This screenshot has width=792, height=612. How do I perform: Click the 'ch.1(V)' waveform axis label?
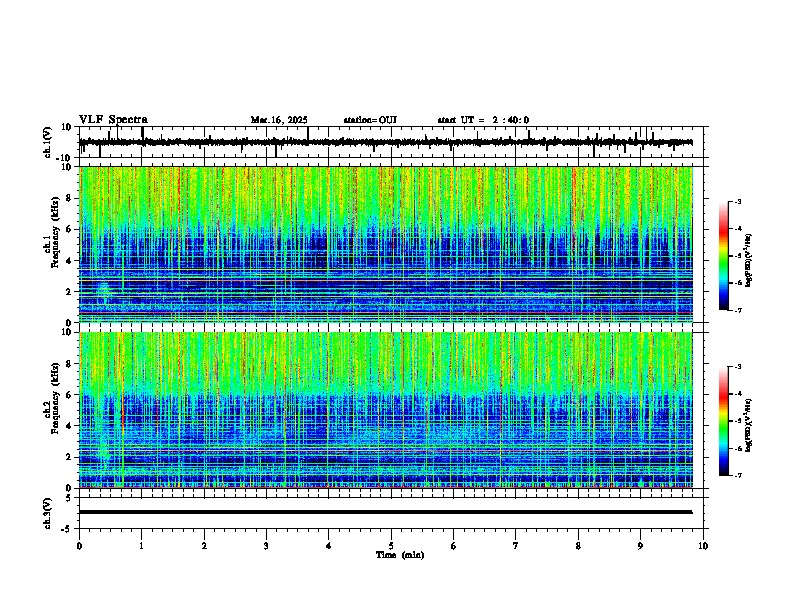pos(47,142)
